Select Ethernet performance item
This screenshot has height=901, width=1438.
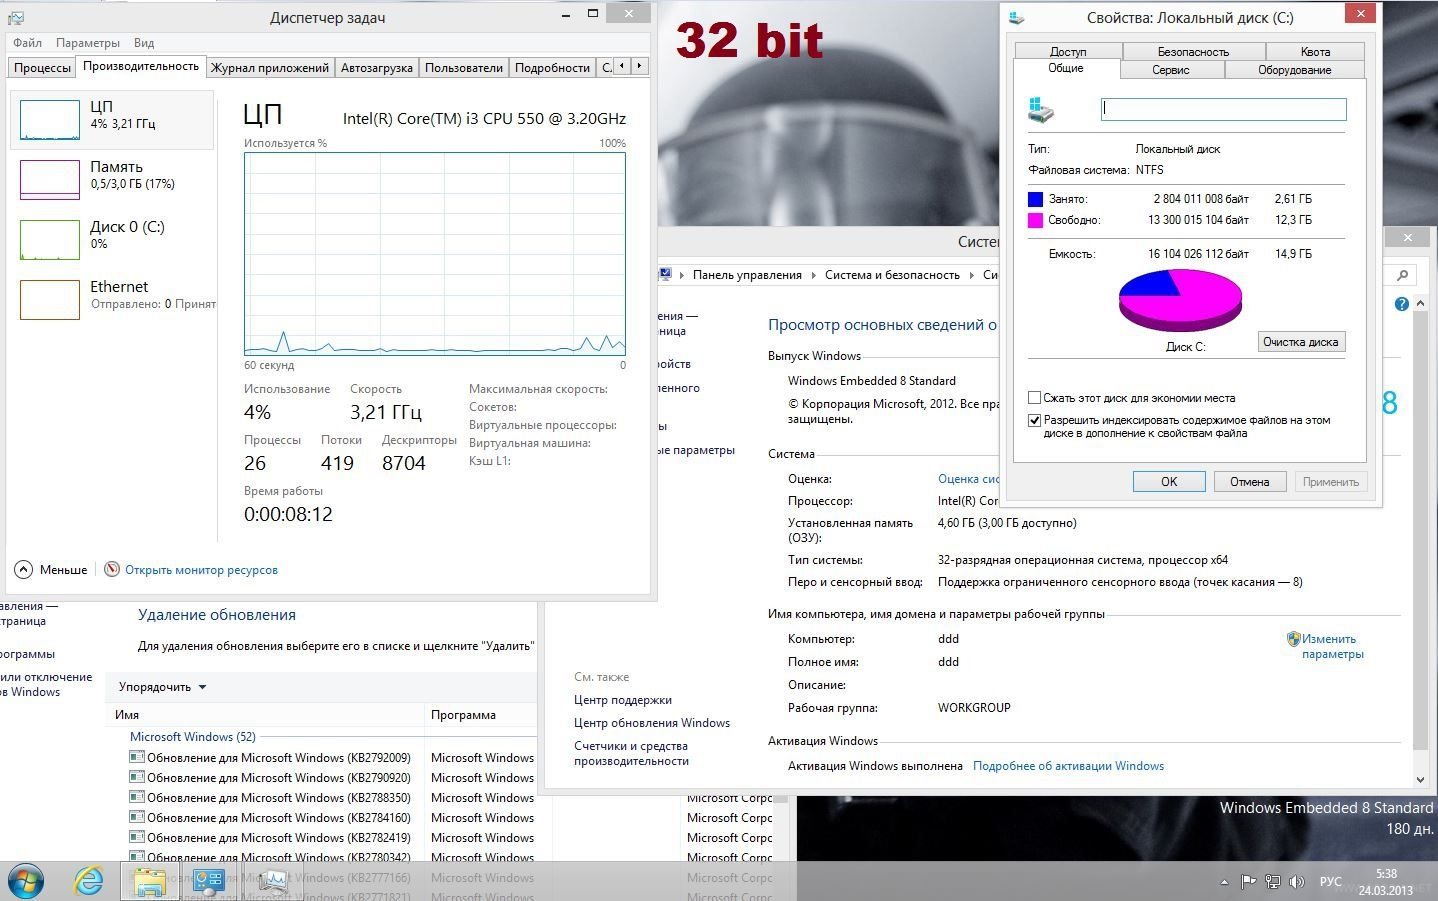click(x=112, y=299)
